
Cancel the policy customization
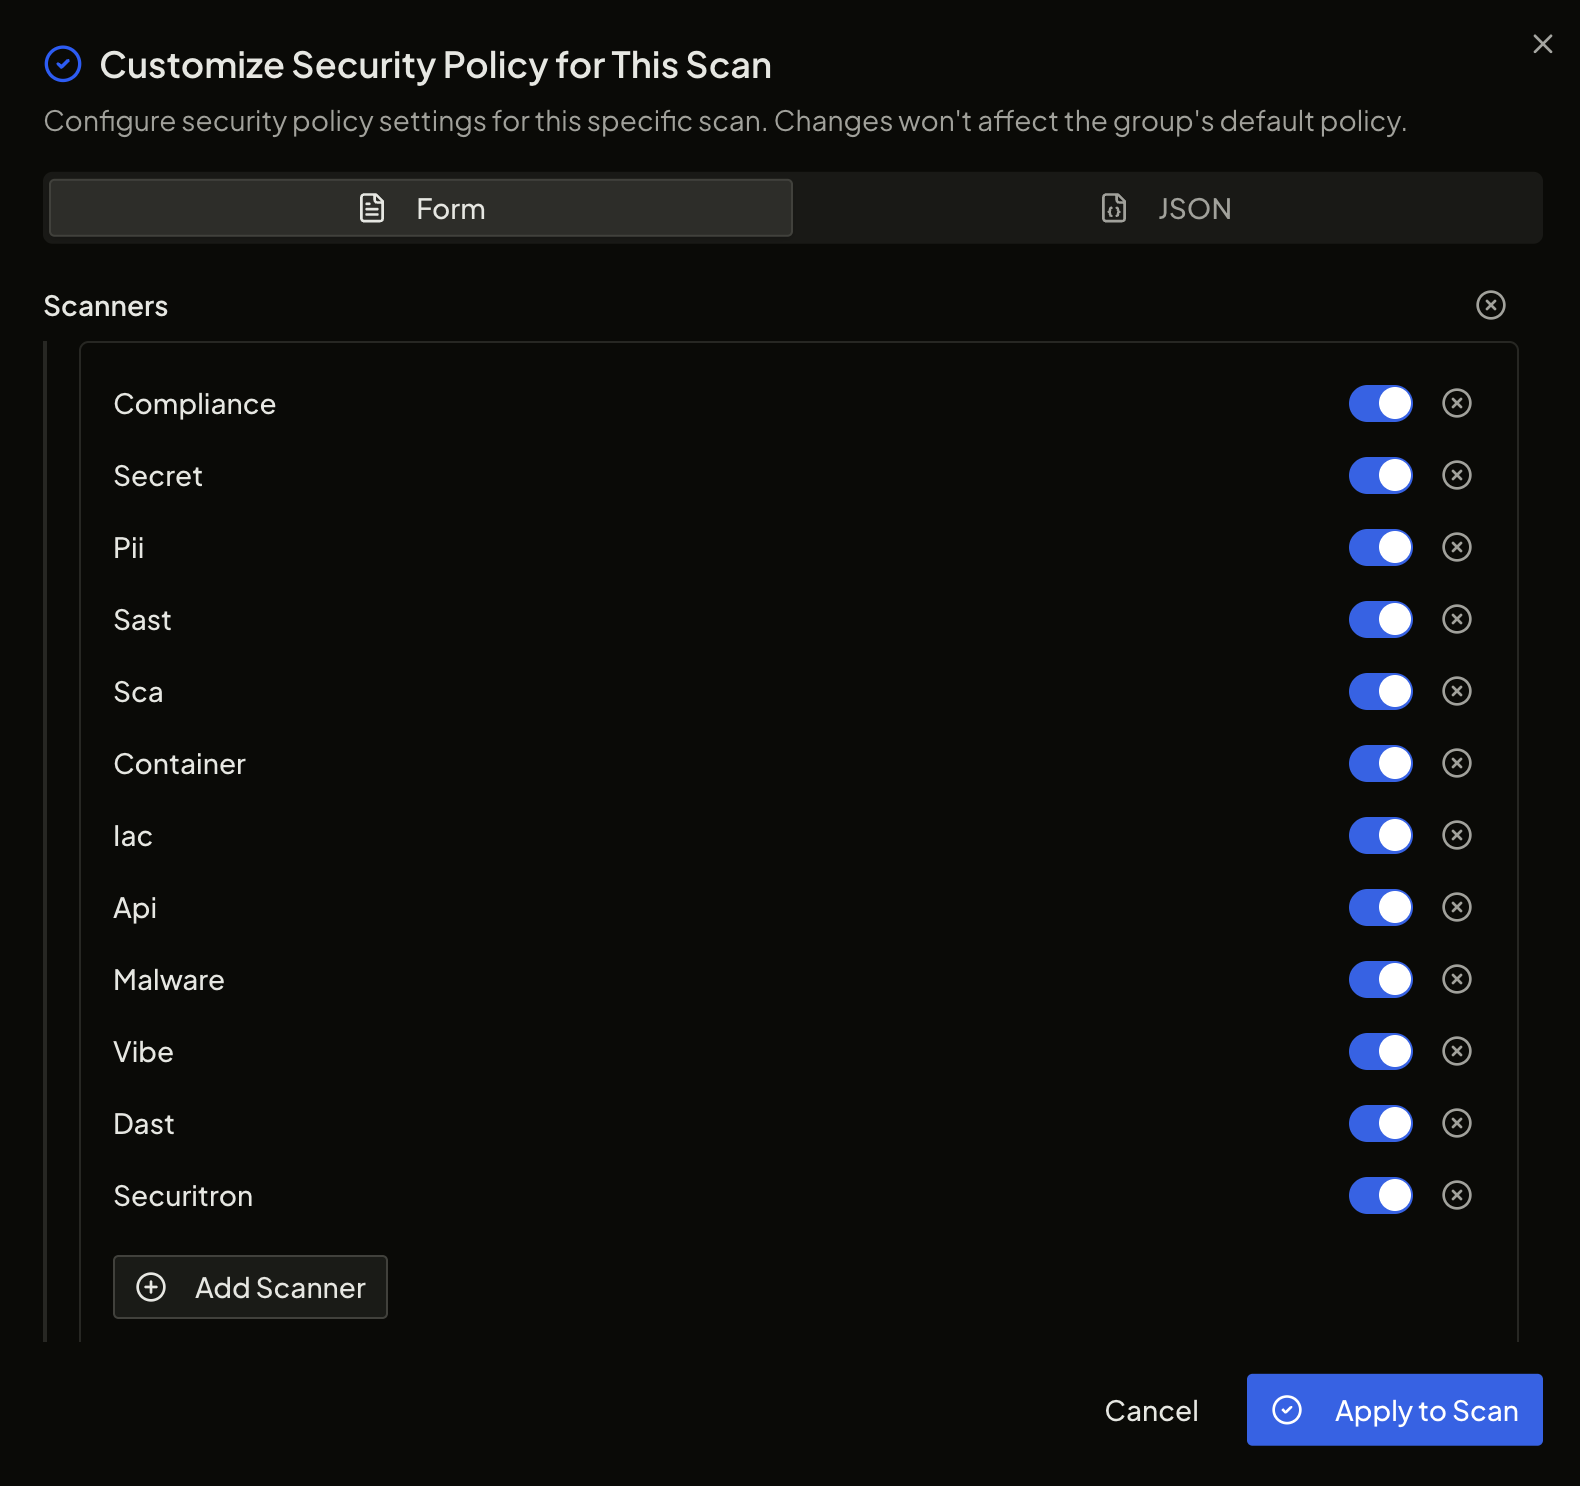click(x=1151, y=1410)
